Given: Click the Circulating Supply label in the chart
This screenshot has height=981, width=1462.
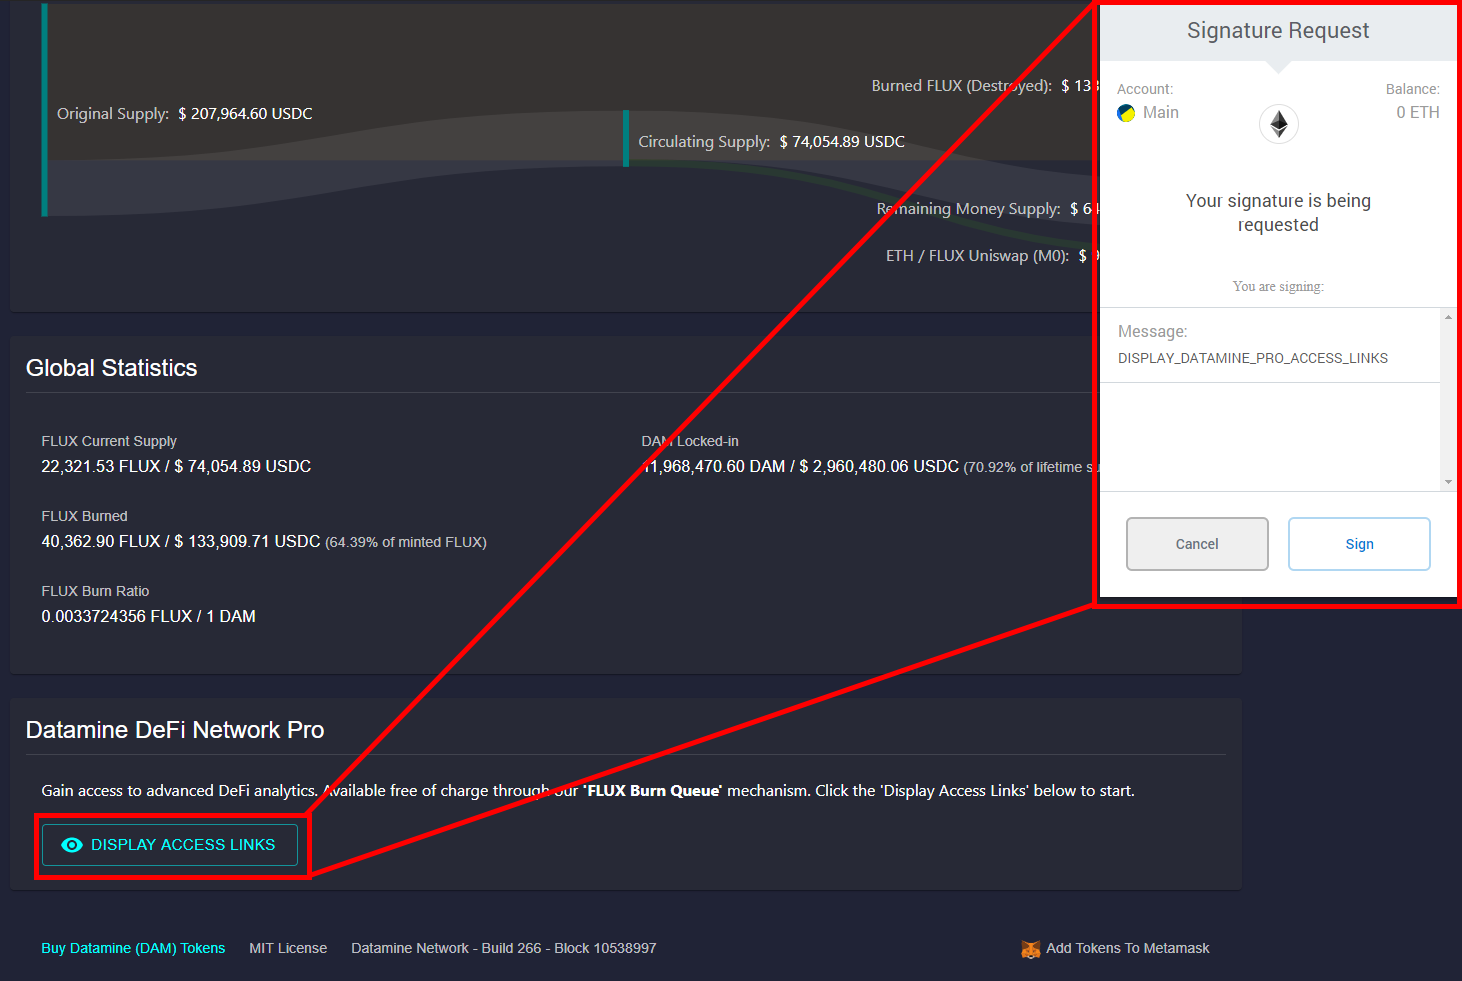Looking at the screenshot, I should point(704,142).
